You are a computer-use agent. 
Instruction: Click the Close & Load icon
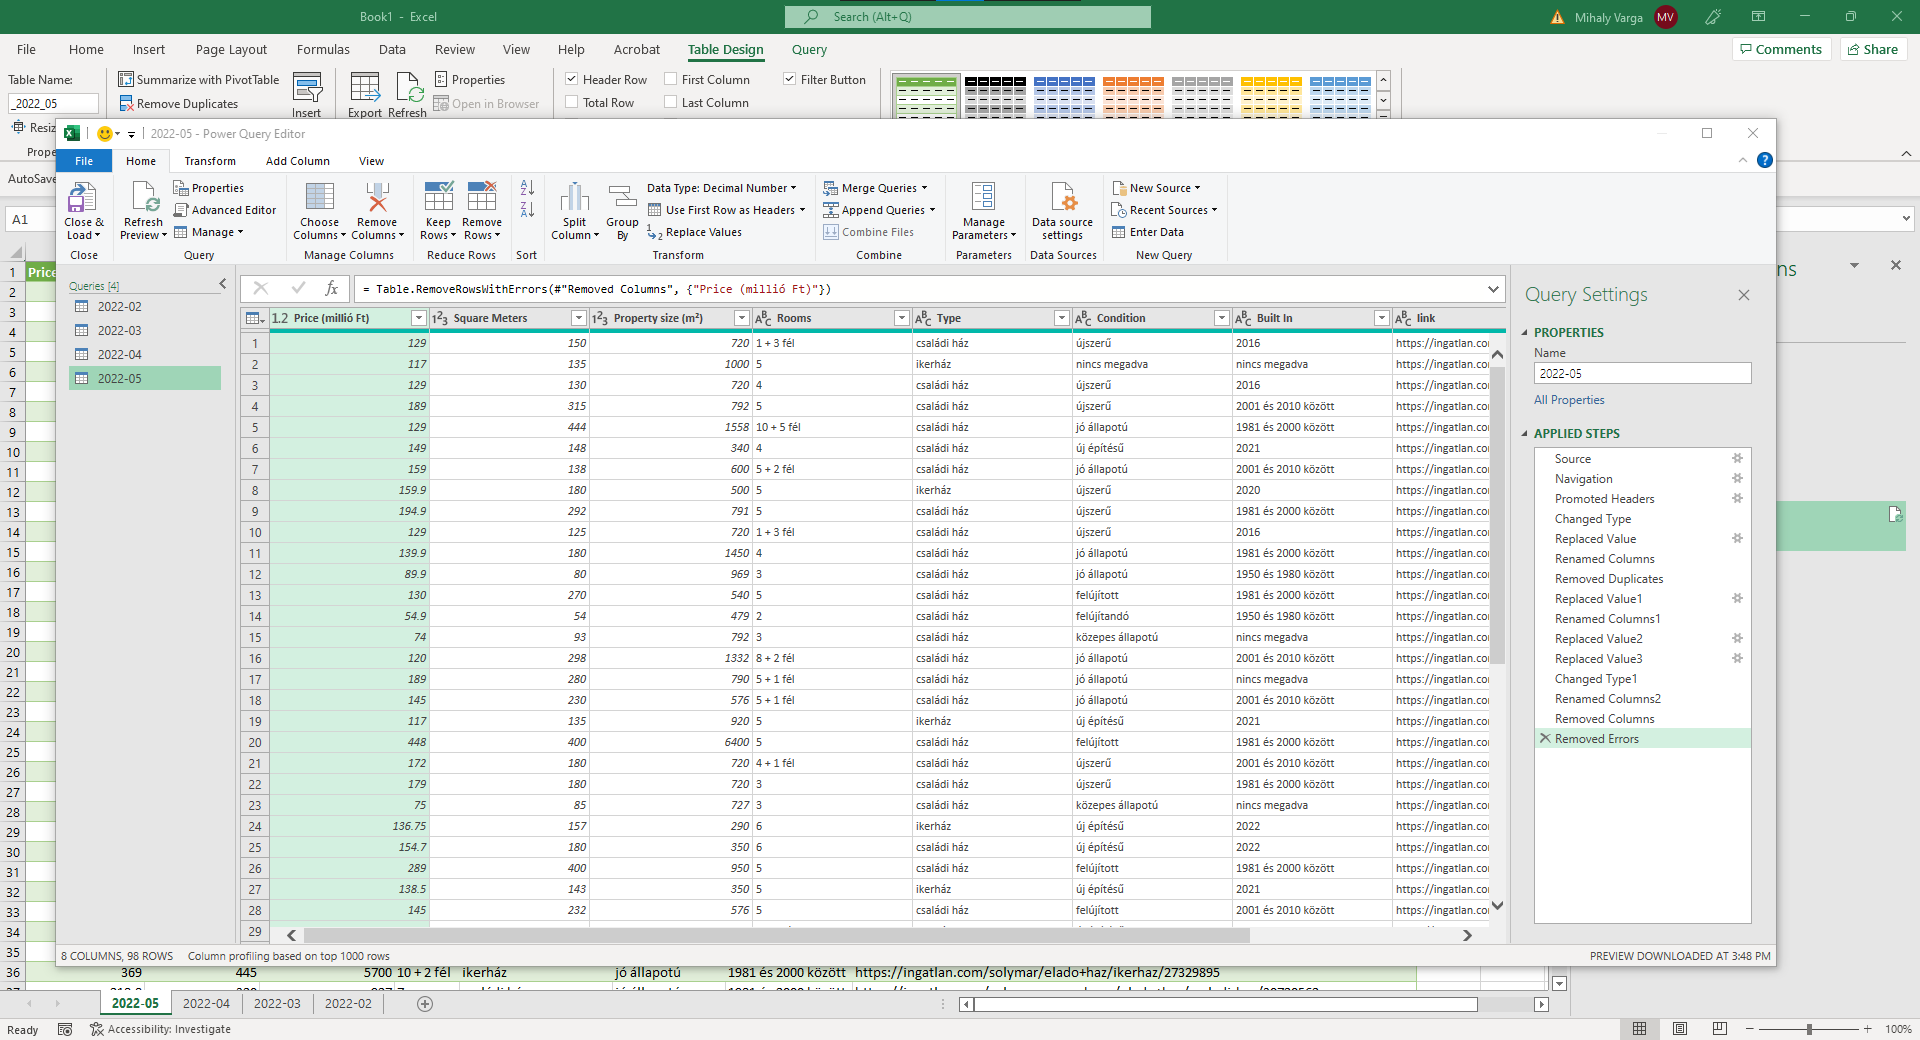tap(82, 197)
